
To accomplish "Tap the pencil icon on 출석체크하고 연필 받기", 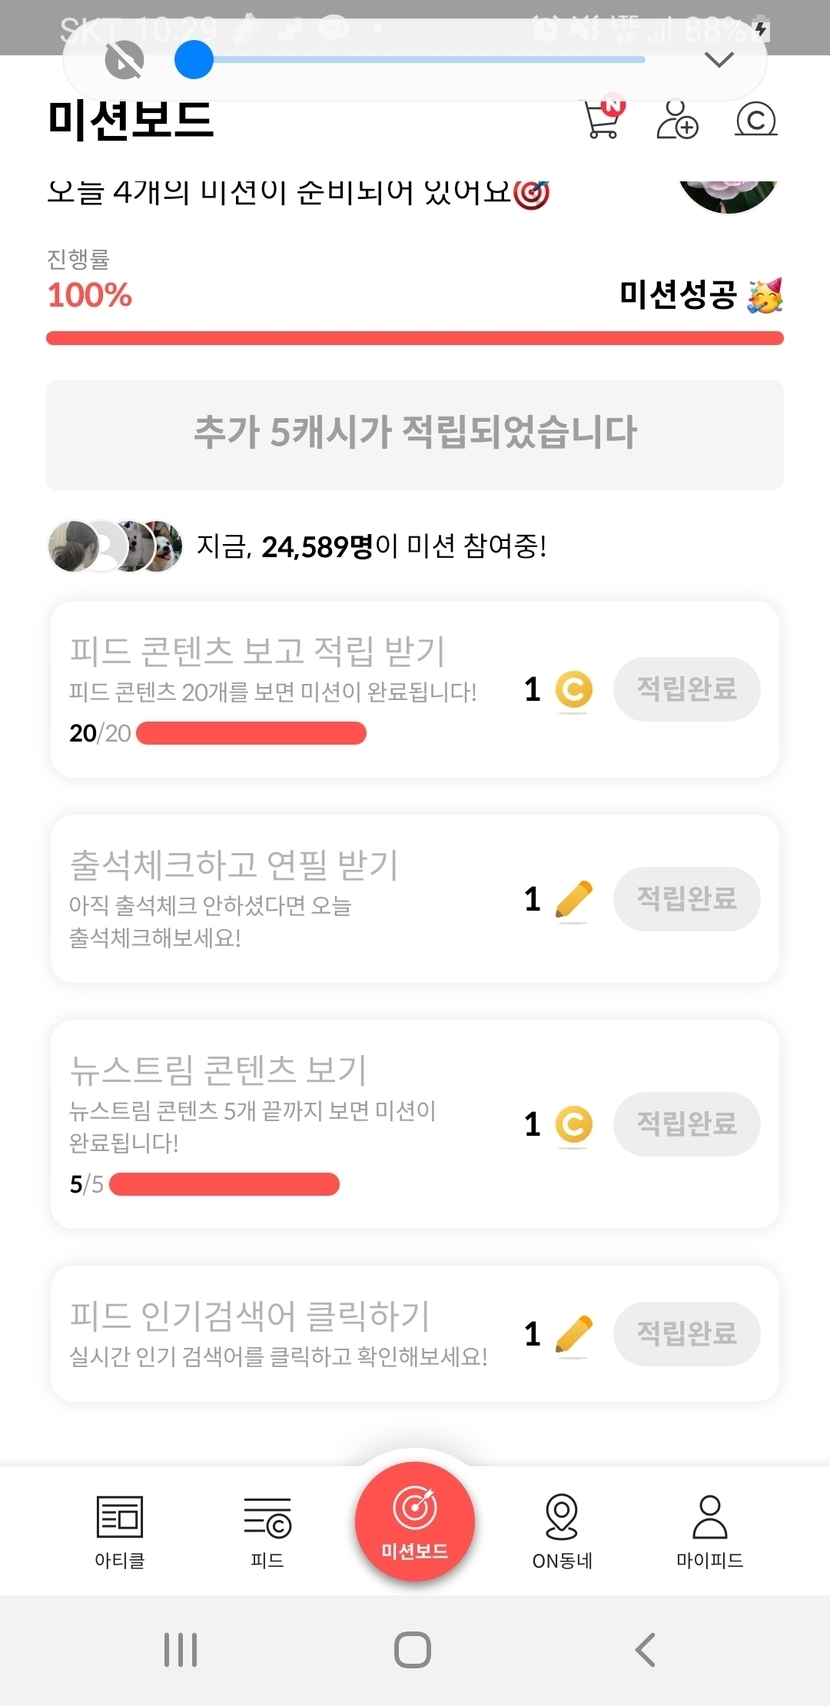I will [x=573, y=899].
